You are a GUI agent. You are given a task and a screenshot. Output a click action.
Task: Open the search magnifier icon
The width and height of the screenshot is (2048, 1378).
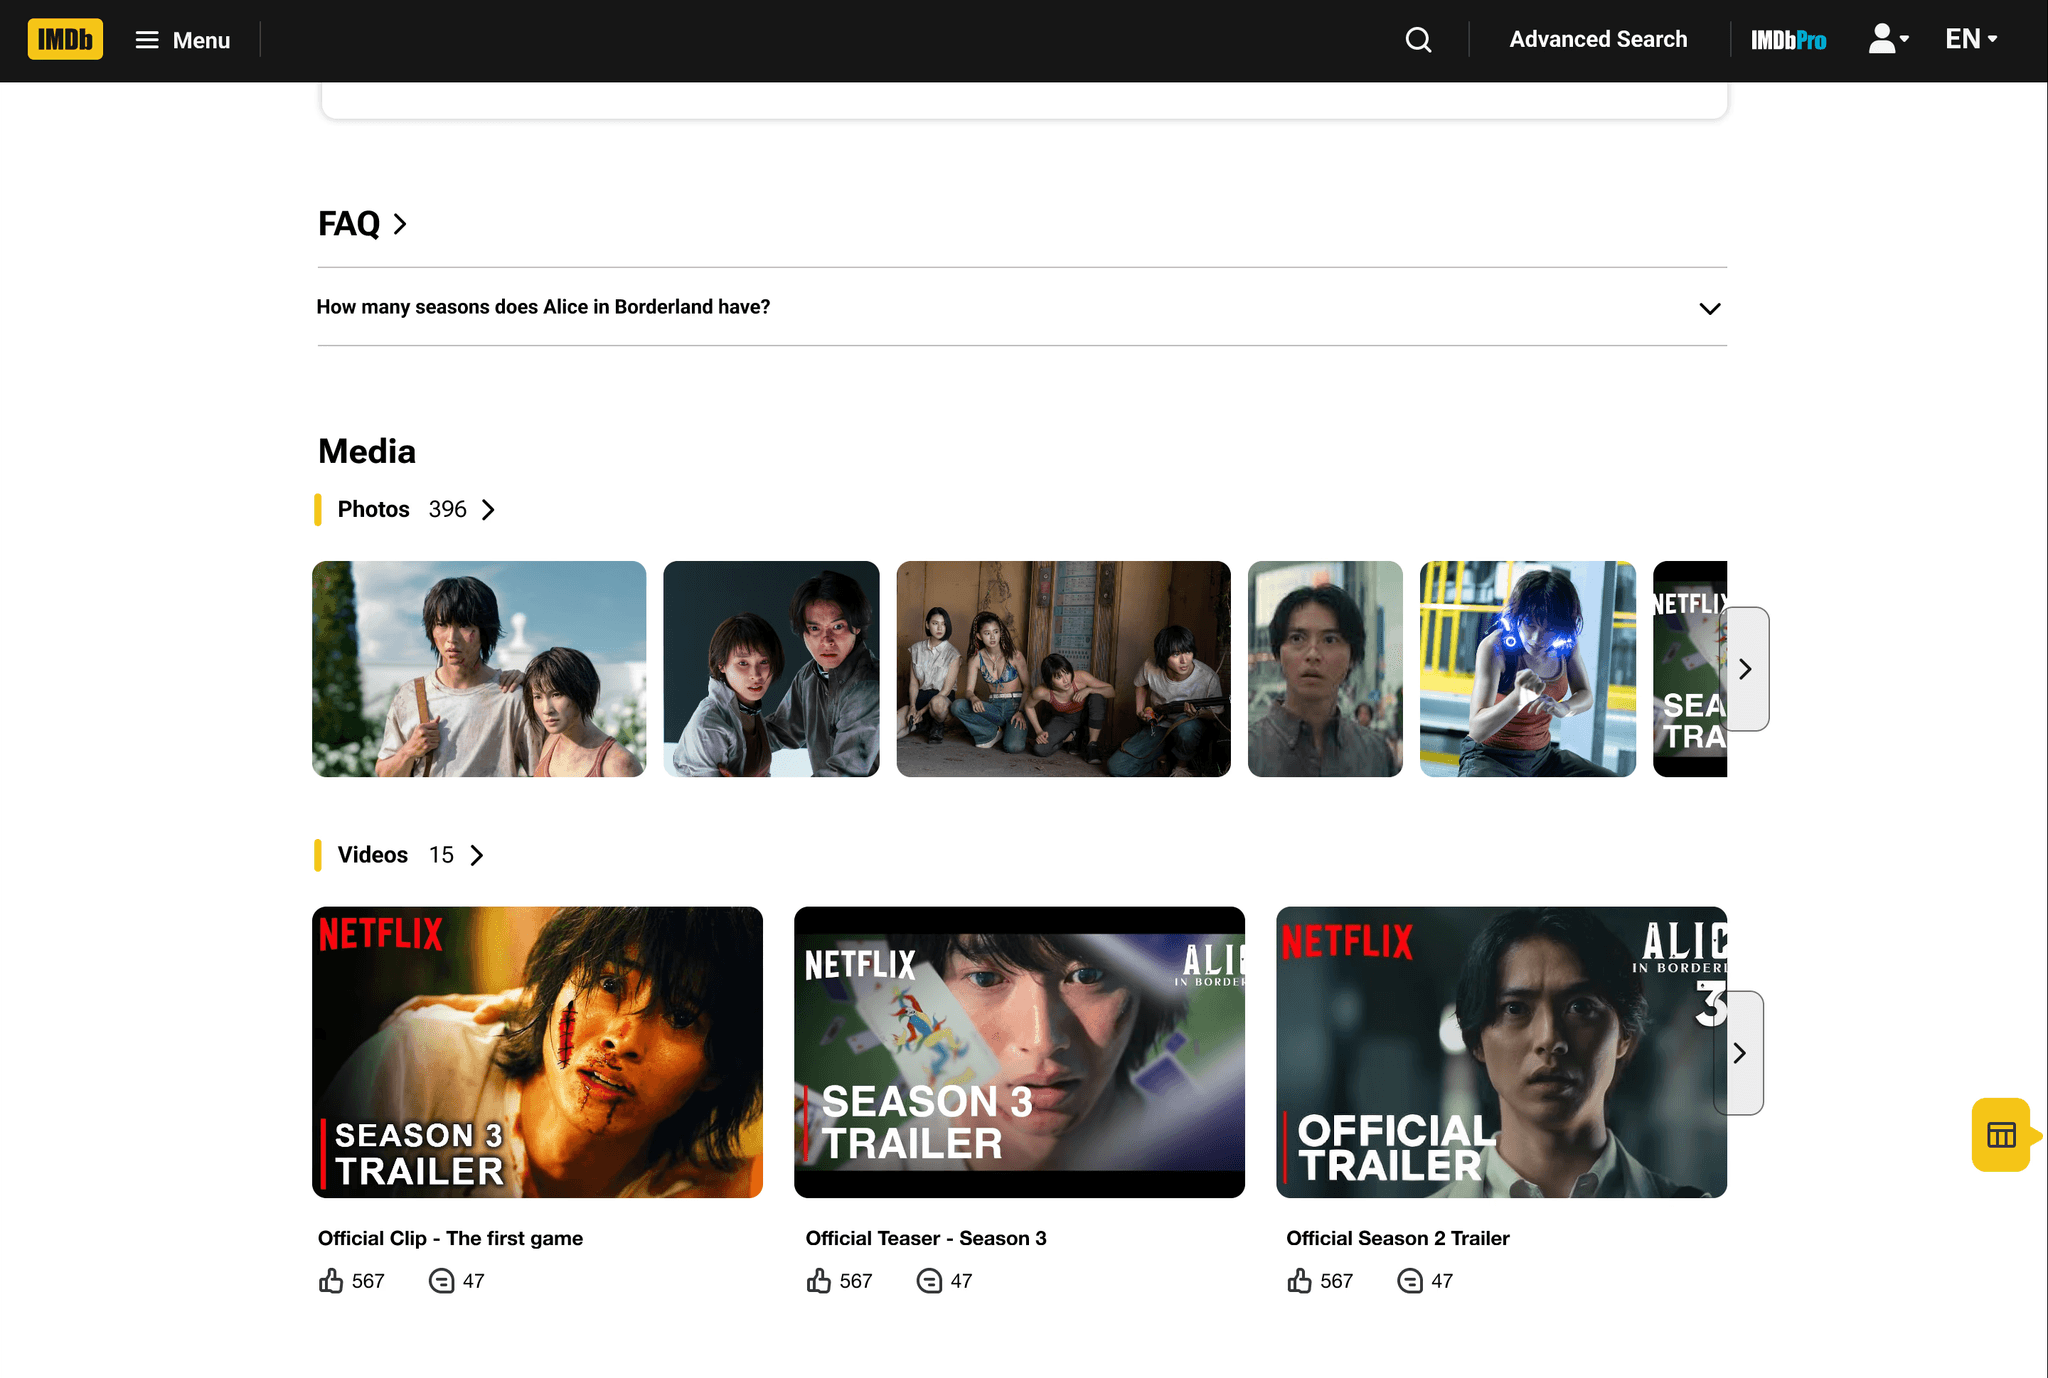(1418, 40)
